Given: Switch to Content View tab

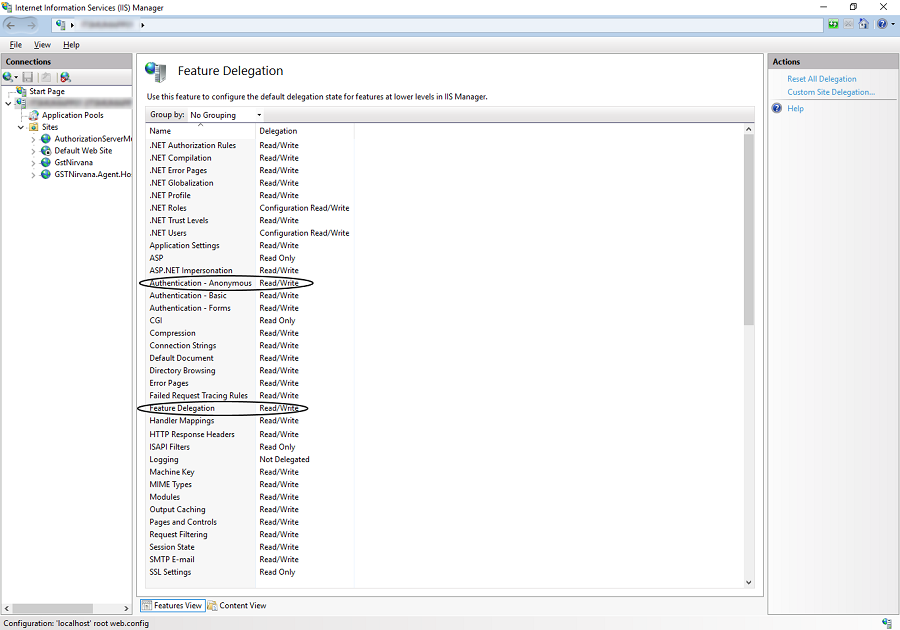Looking at the screenshot, I should 237,605.
